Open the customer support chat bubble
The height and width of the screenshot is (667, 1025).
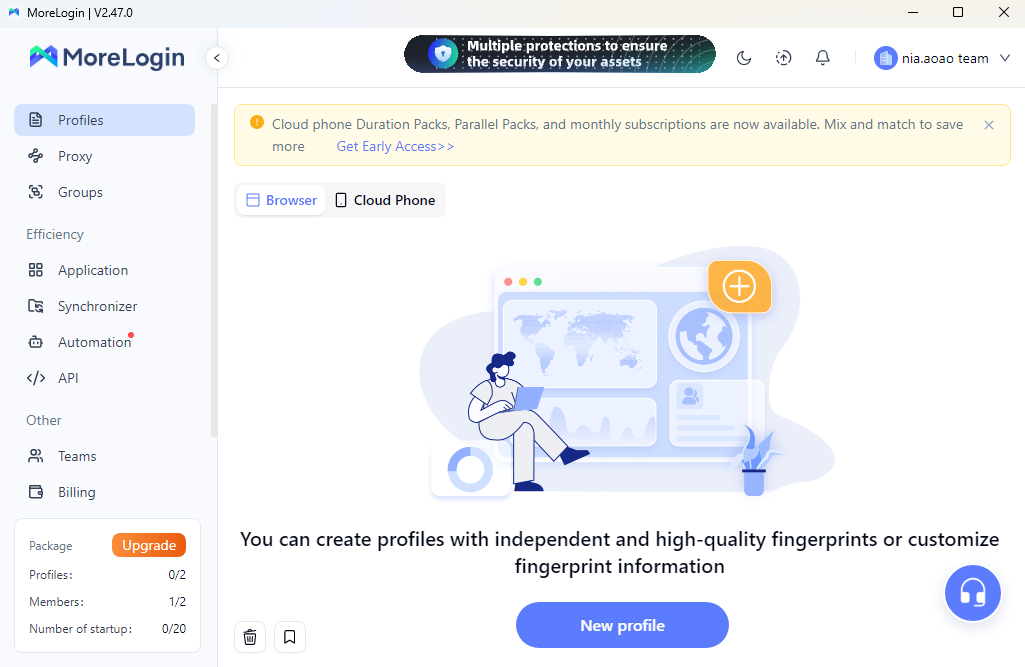pos(972,592)
